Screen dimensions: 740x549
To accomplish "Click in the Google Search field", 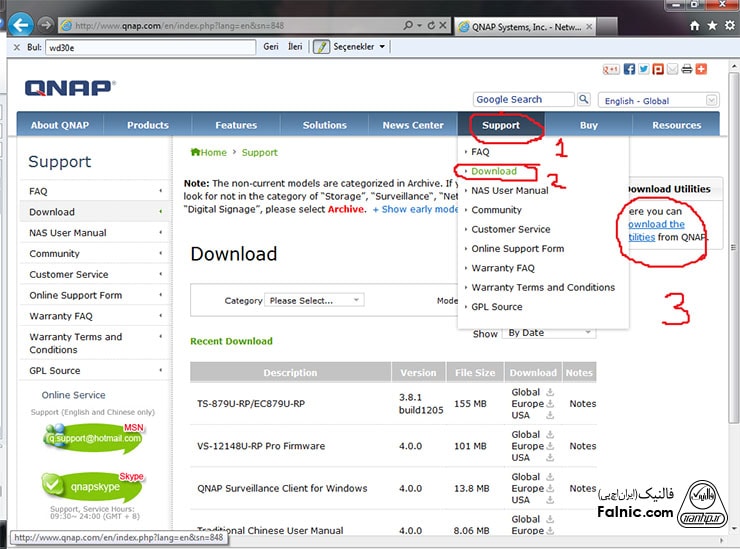I will click(523, 100).
